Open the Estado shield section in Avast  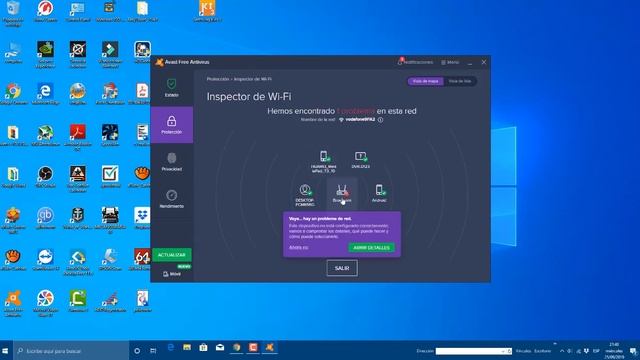tap(171, 88)
